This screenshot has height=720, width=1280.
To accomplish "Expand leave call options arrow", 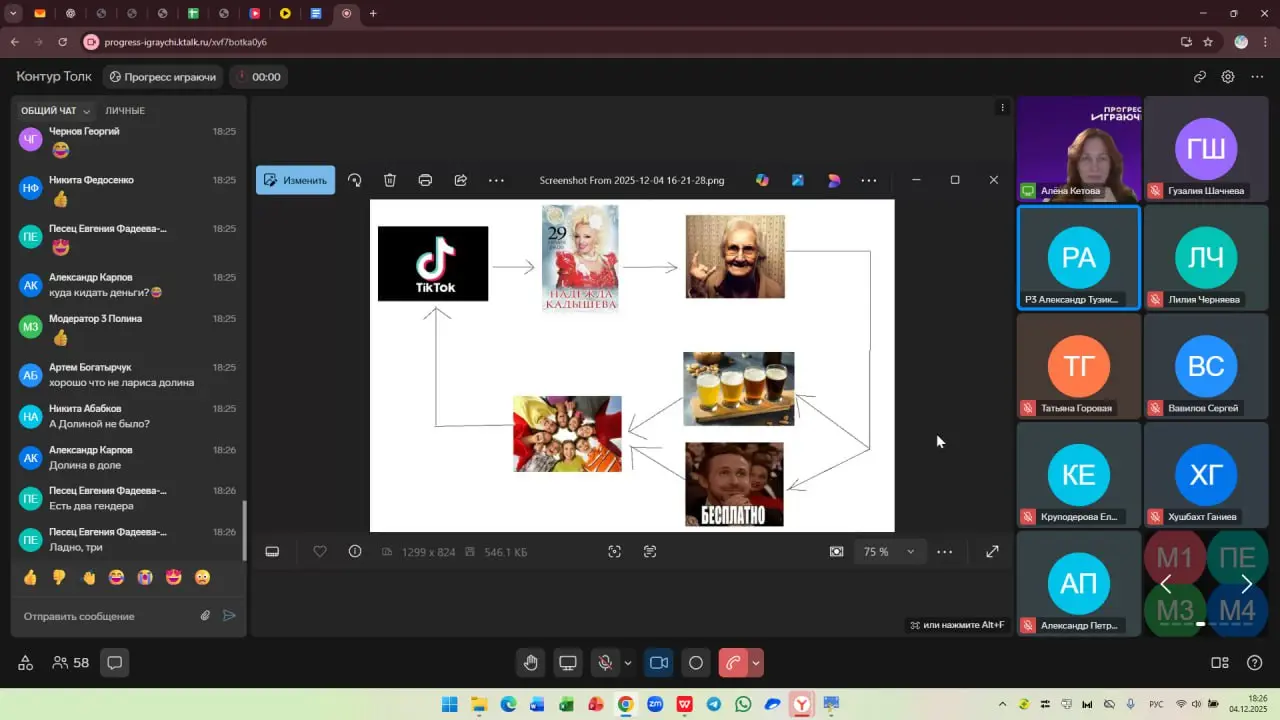I will [x=756, y=662].
